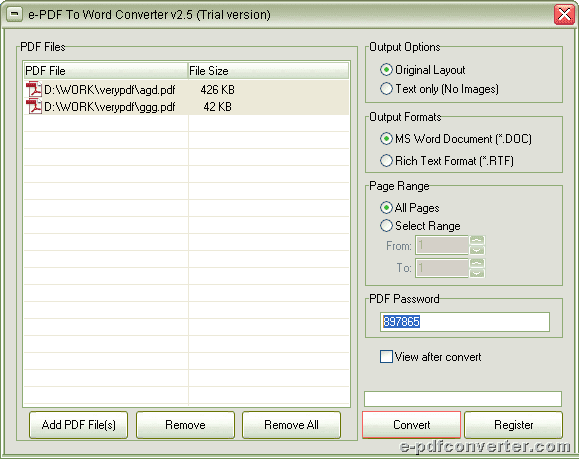Sort by the File Size column header
The height and width of the screenshot is (459, 579).
(x=268, y=71)
